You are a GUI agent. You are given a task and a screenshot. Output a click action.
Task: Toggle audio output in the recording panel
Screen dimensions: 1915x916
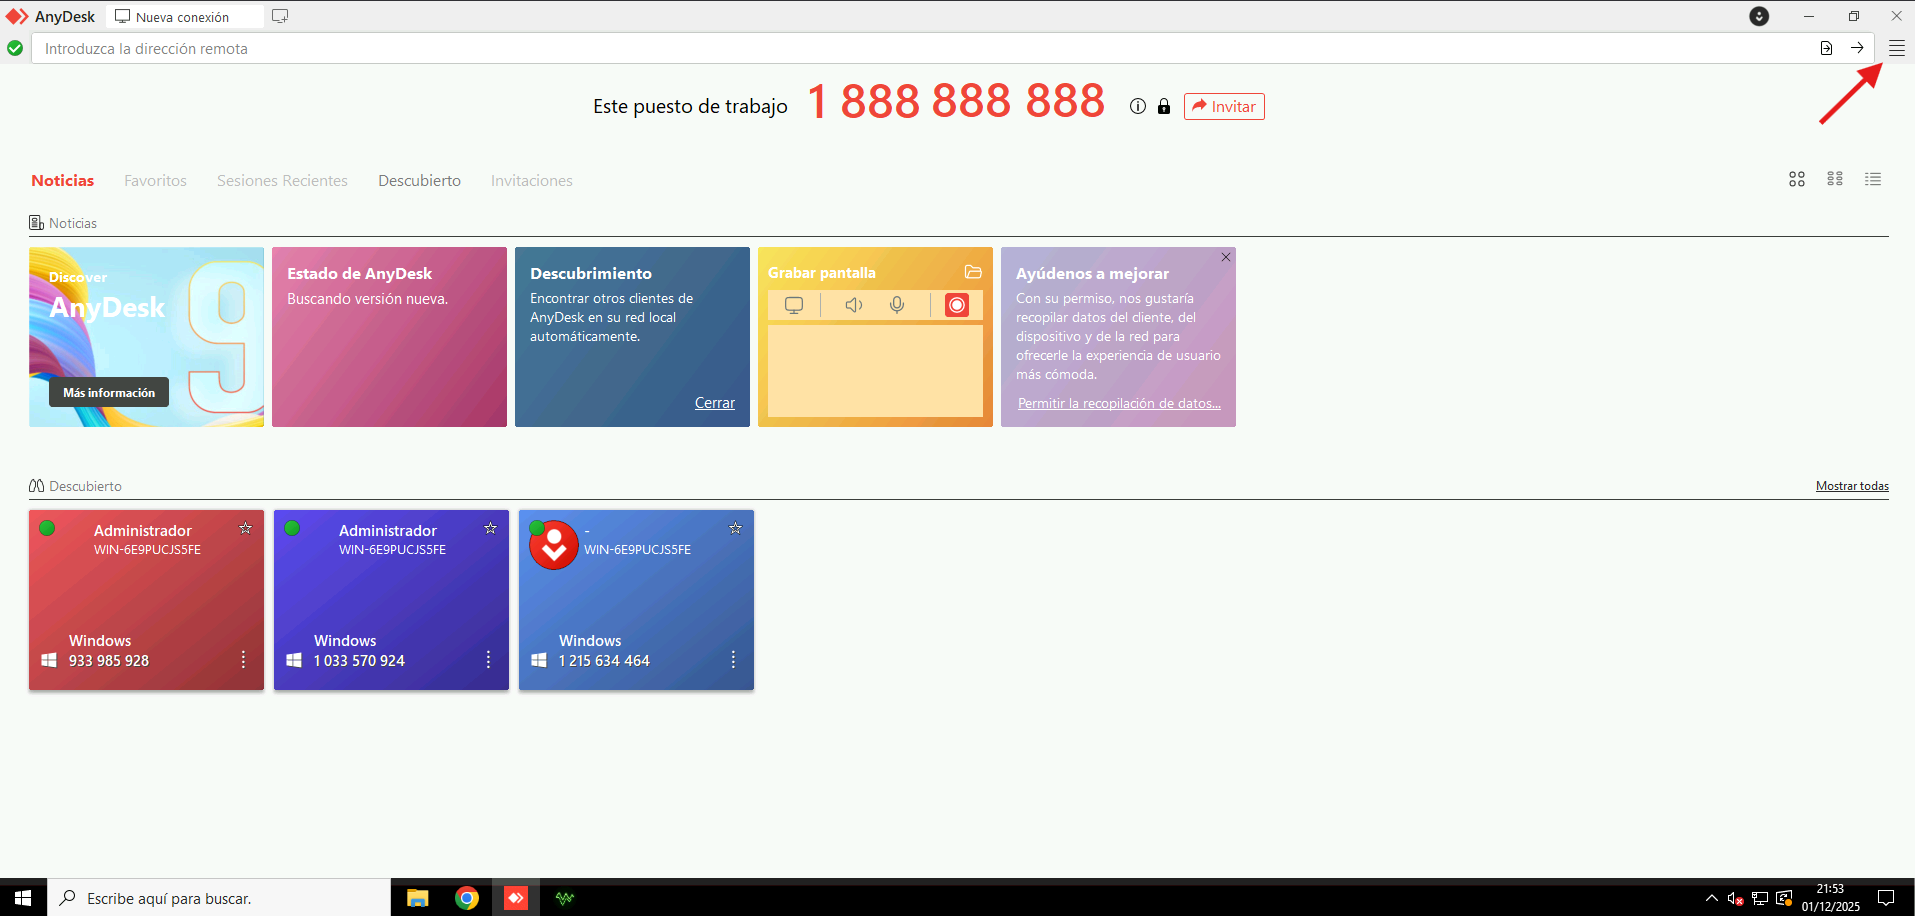[x=852, y=305]
